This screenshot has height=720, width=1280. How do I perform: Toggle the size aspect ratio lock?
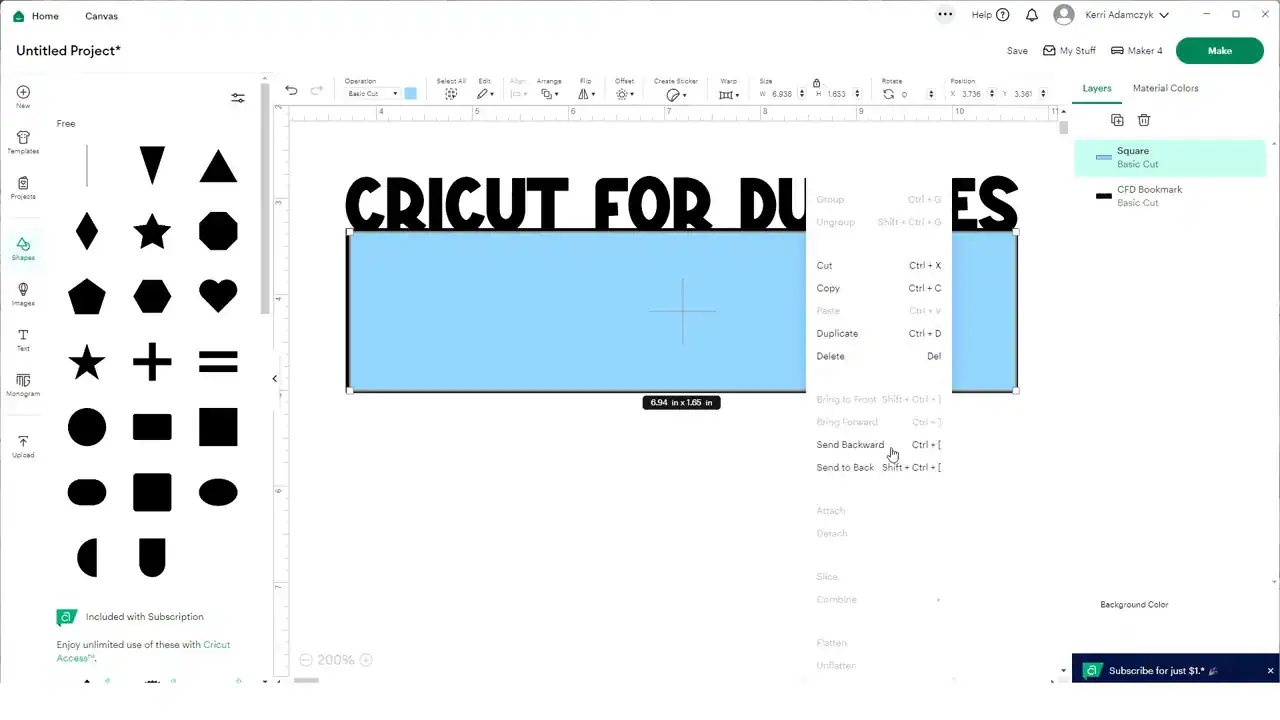coord(816,83)
